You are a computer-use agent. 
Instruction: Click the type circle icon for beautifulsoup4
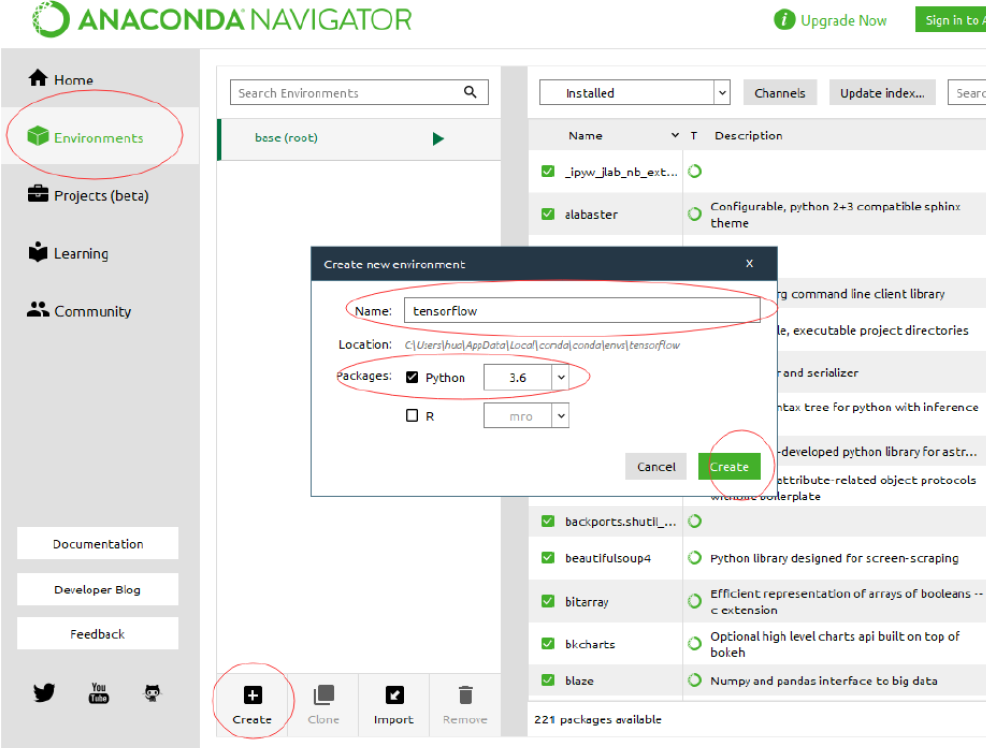click(x=694, y=558)
